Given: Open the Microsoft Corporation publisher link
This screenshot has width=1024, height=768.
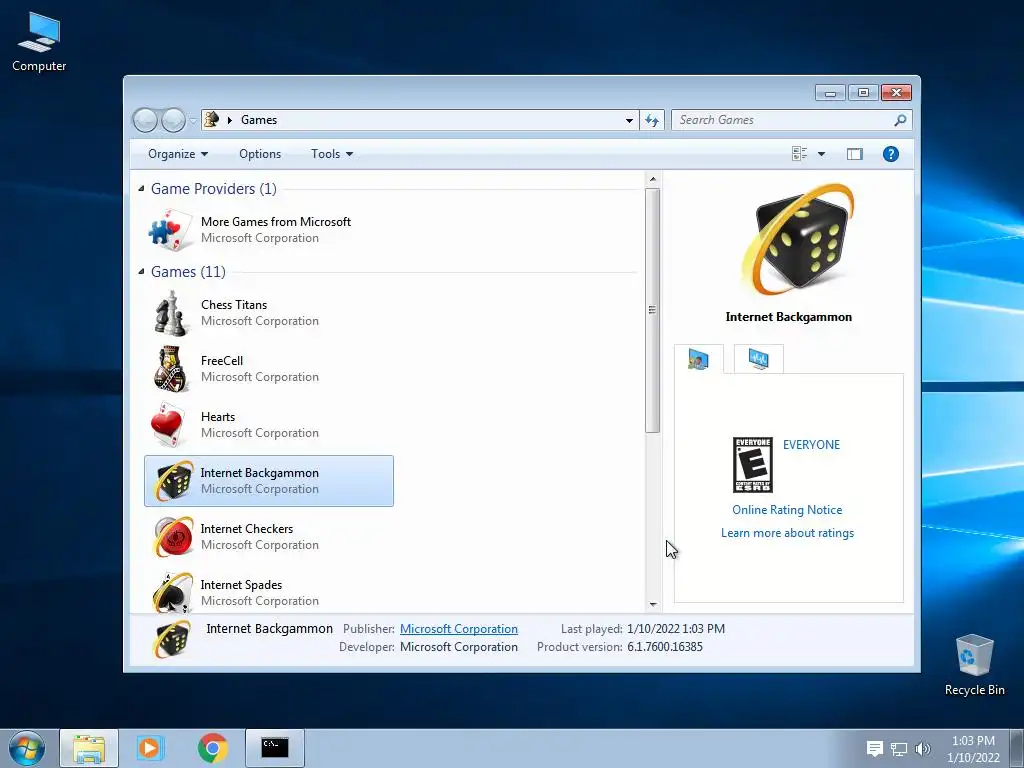Looking at the screenshot, I should 458,629.
